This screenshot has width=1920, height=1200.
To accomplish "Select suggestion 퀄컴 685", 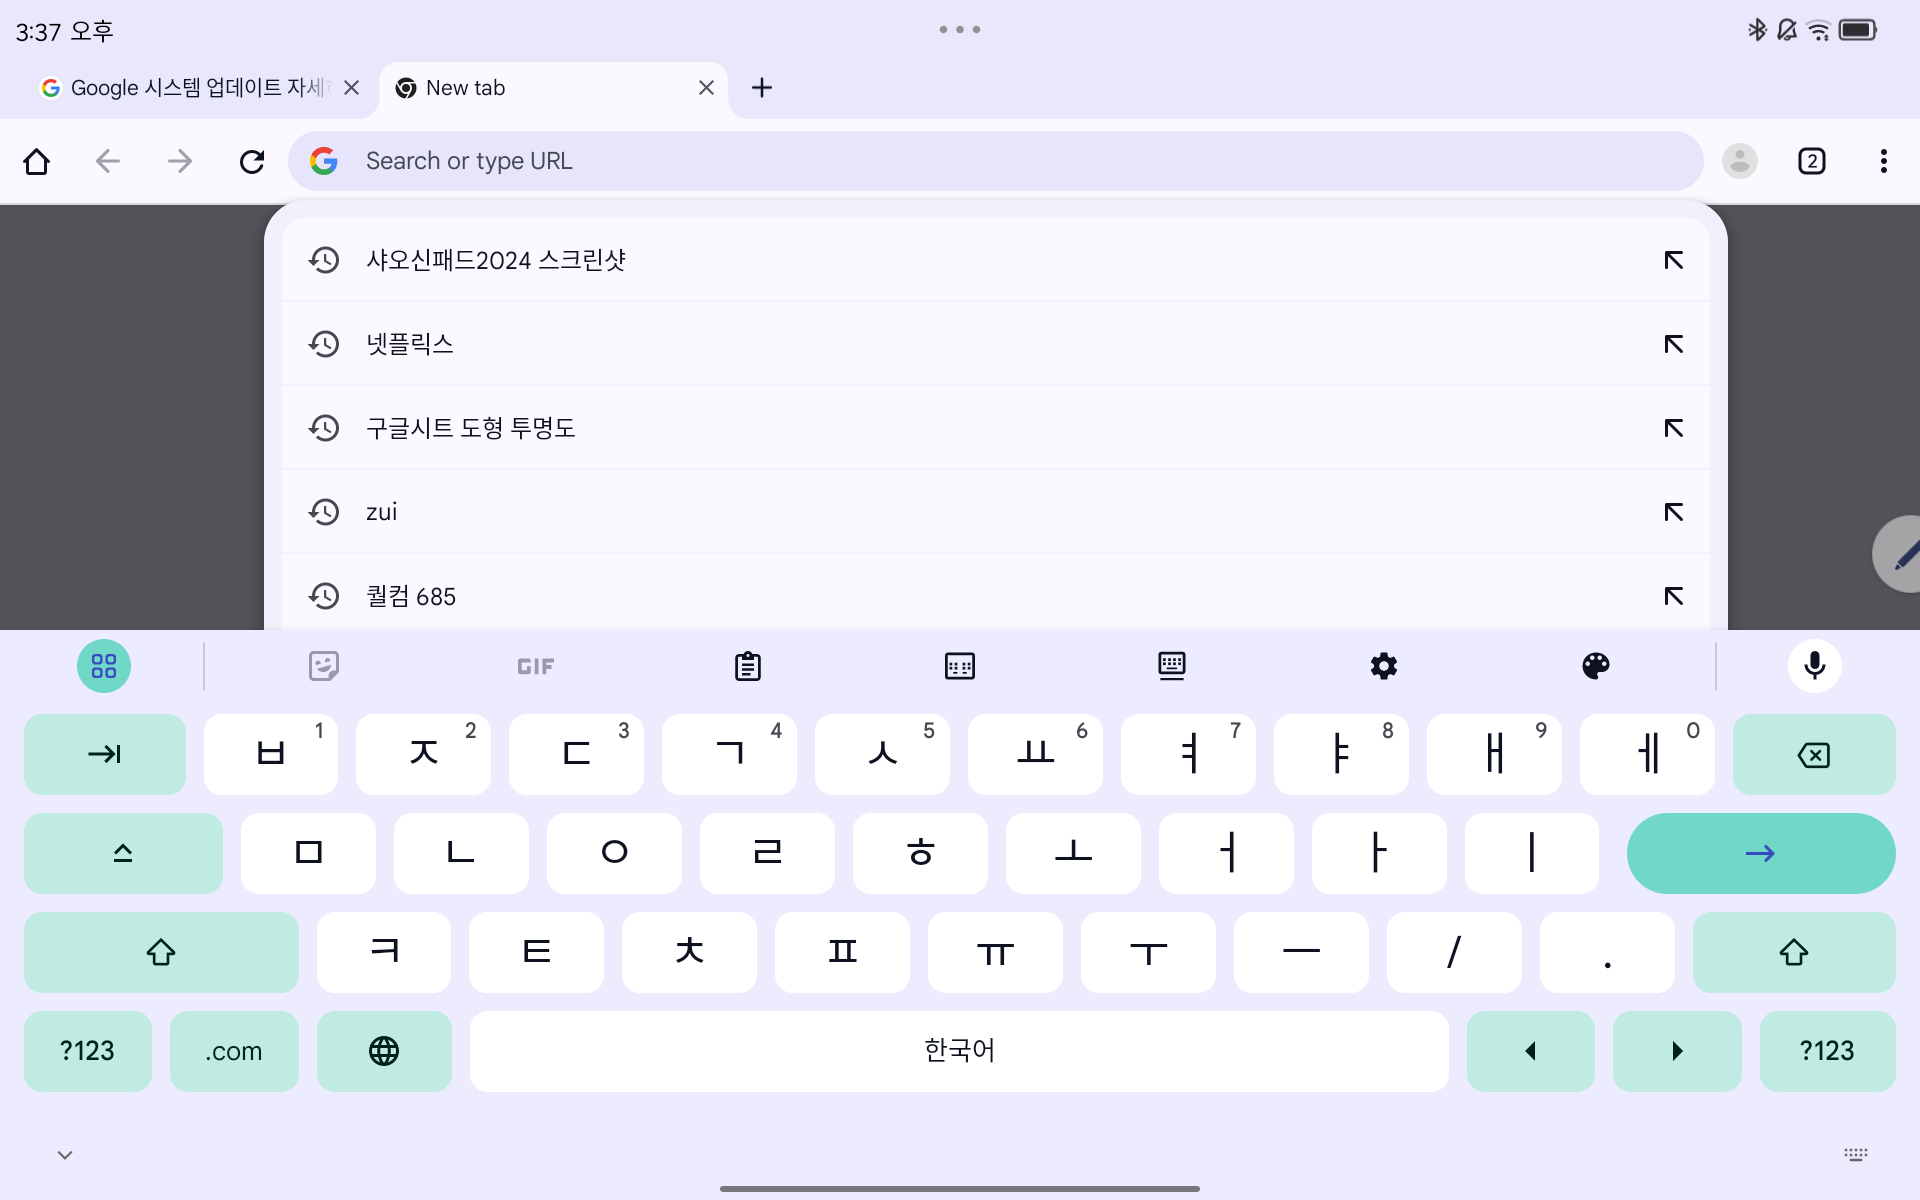I will click(x=996, y=593).
